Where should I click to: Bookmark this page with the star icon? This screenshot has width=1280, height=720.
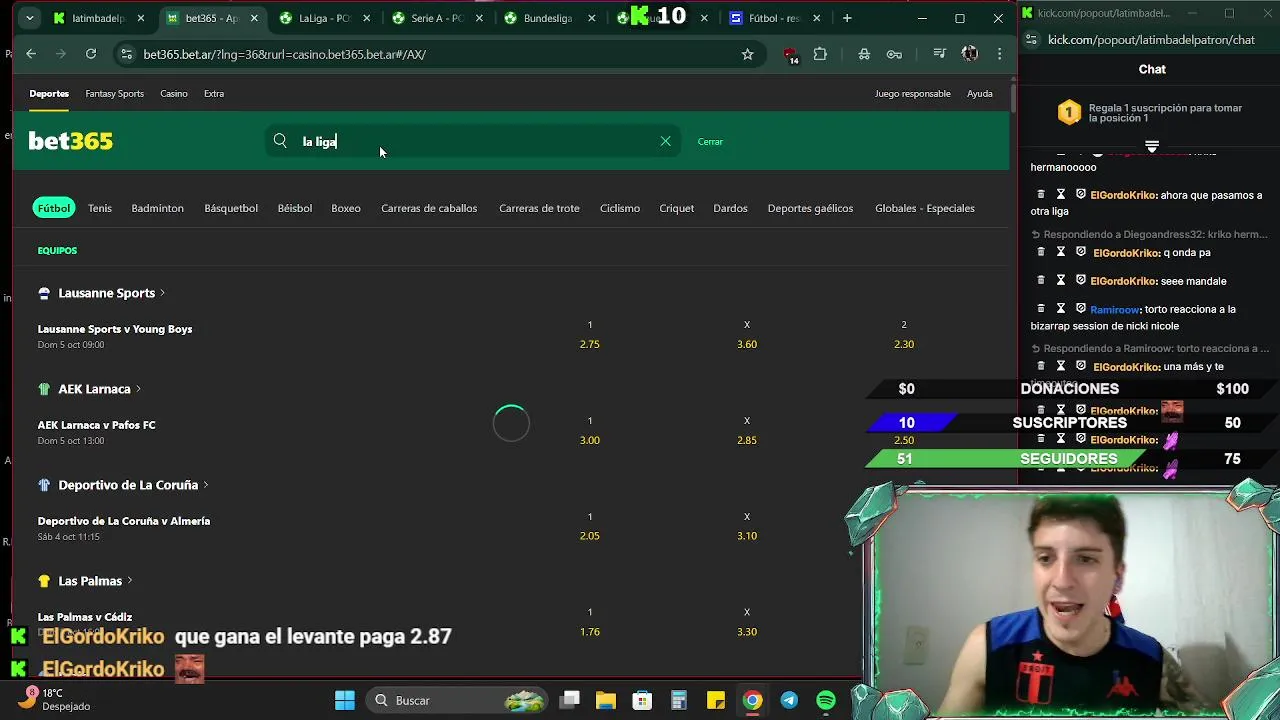[x=747, y=54]
